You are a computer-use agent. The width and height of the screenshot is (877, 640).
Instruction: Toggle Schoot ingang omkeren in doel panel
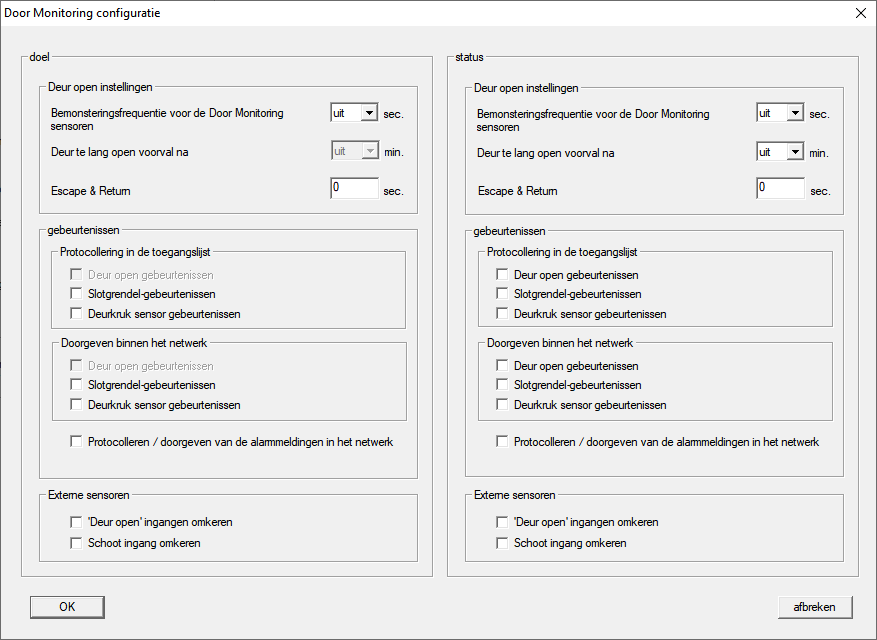77,543
